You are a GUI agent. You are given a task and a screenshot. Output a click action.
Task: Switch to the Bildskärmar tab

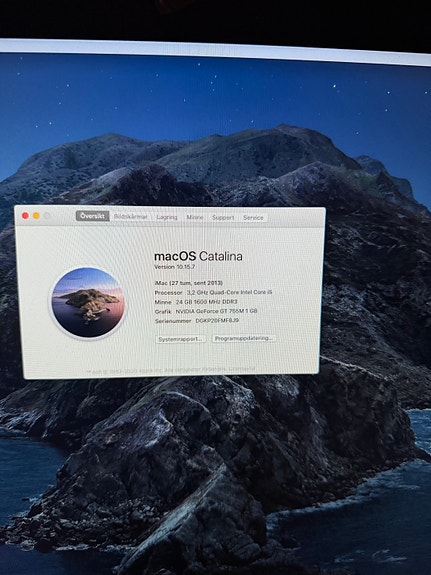(x=131, y=216)
